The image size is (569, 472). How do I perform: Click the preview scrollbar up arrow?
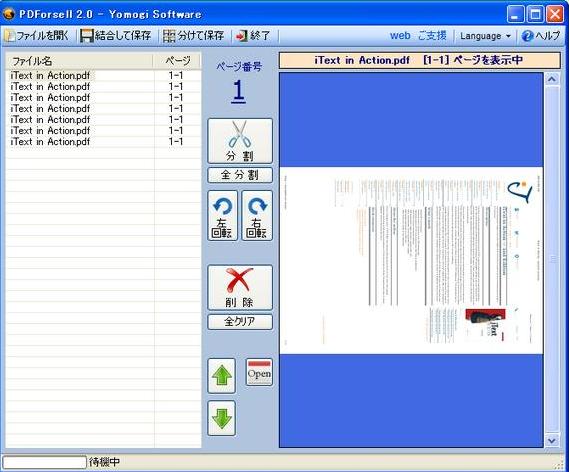tap(552, 79)
